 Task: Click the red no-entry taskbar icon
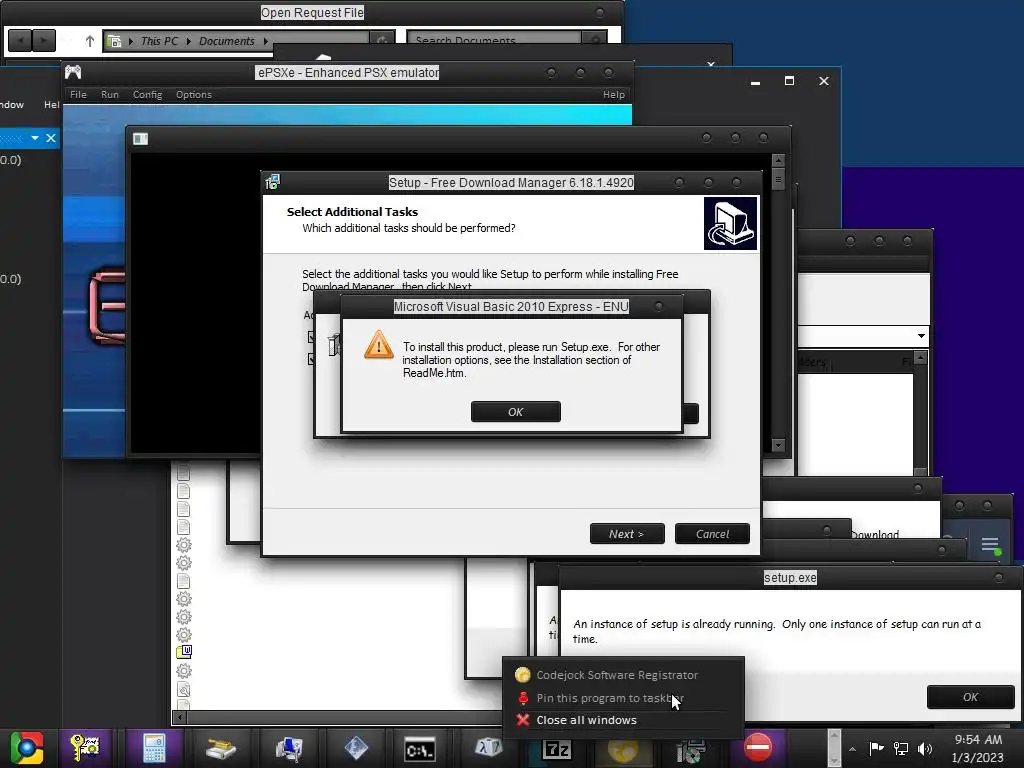[x=758, y=748]
